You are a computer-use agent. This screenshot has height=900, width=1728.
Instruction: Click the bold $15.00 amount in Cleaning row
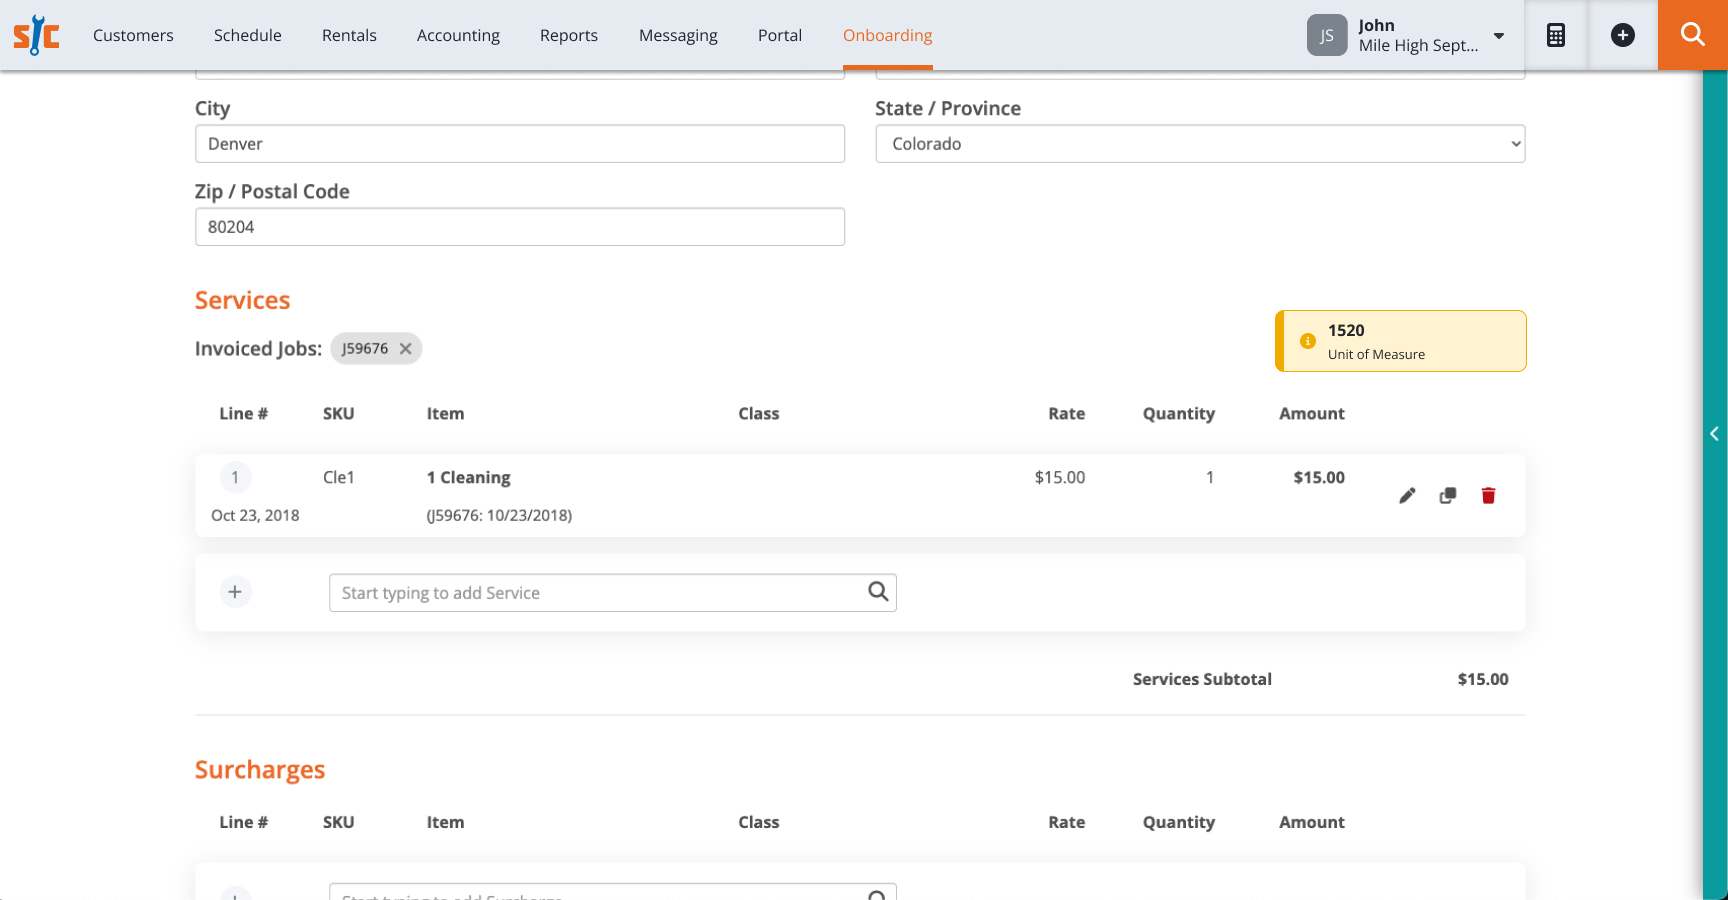click(1319, 478)
